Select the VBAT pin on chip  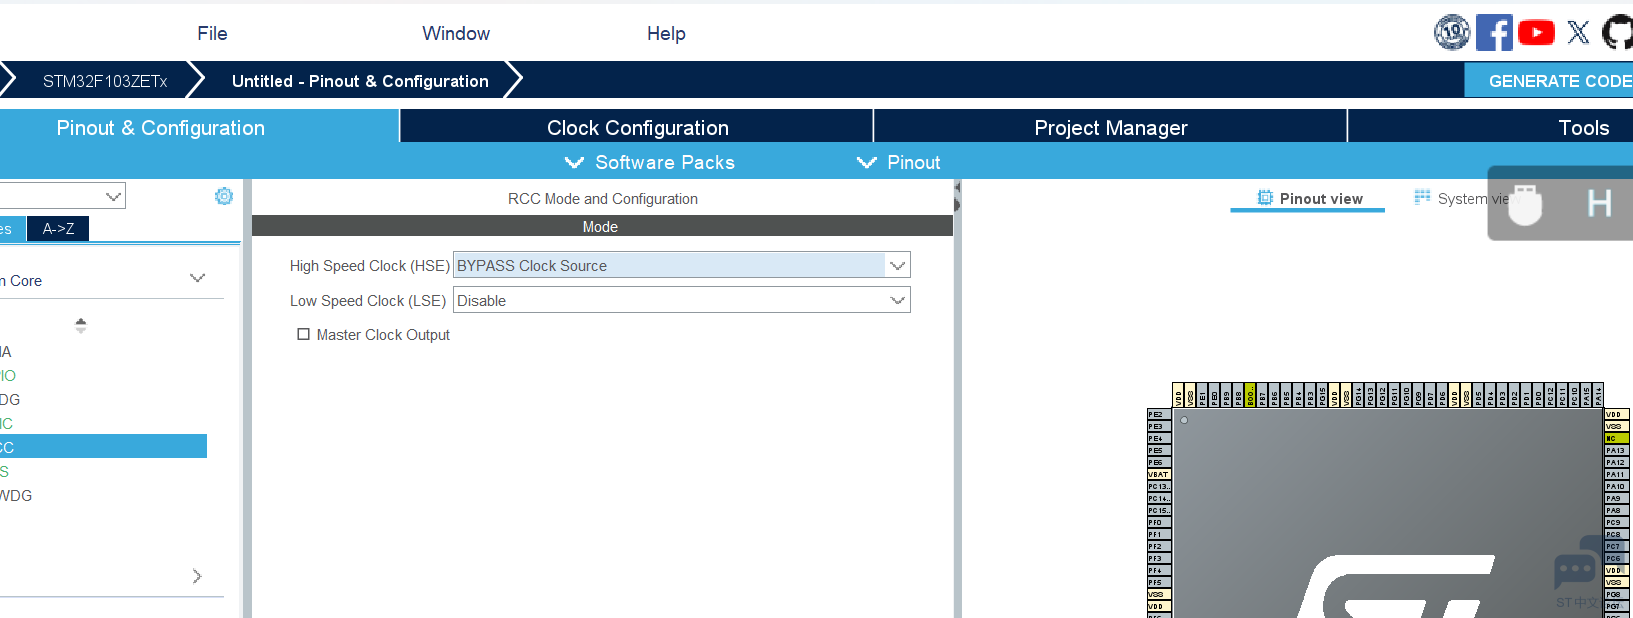[x=1159, y=474]
